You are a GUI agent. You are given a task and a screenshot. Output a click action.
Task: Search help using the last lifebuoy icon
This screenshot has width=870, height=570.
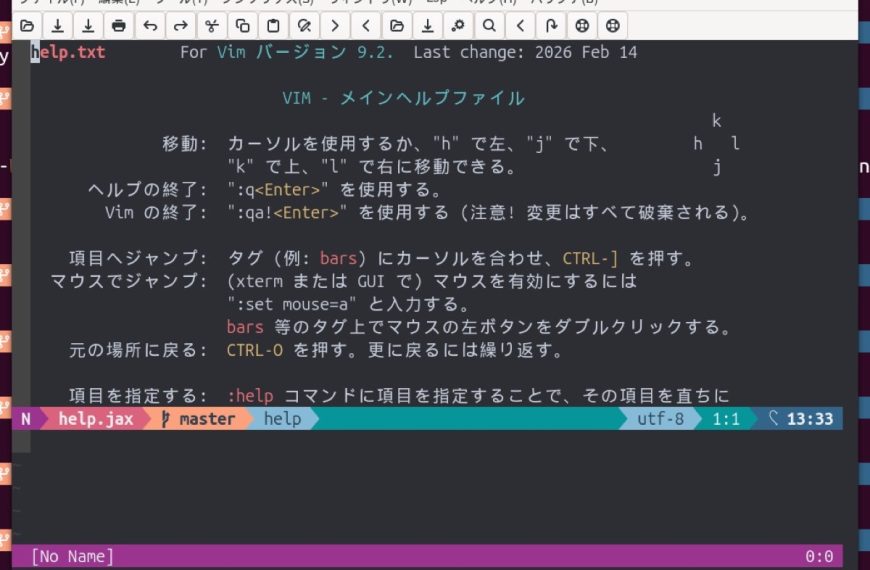(x=613, y=26)
